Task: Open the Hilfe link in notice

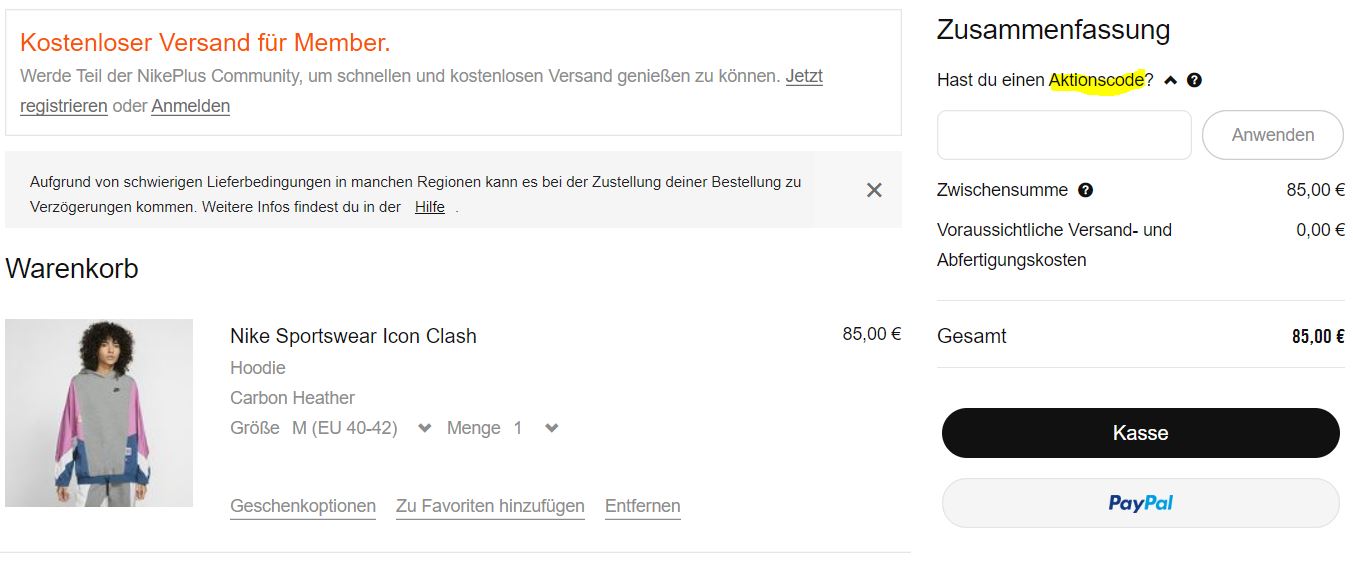Action: pos(430,208)
